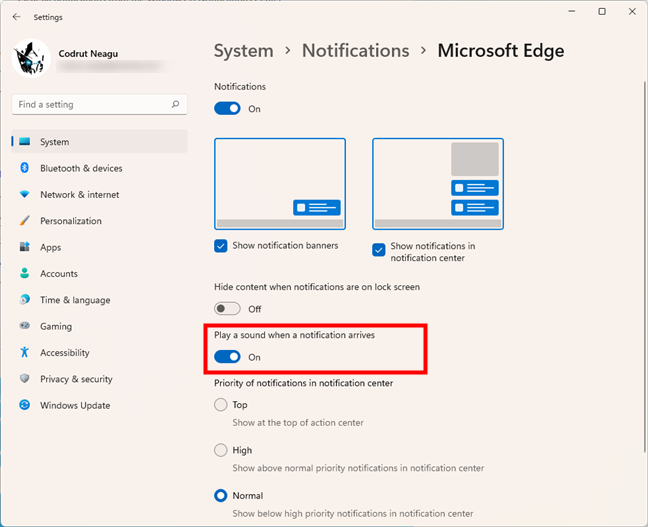
Task: Open Windows Update settings
Action: pos(99,405)
